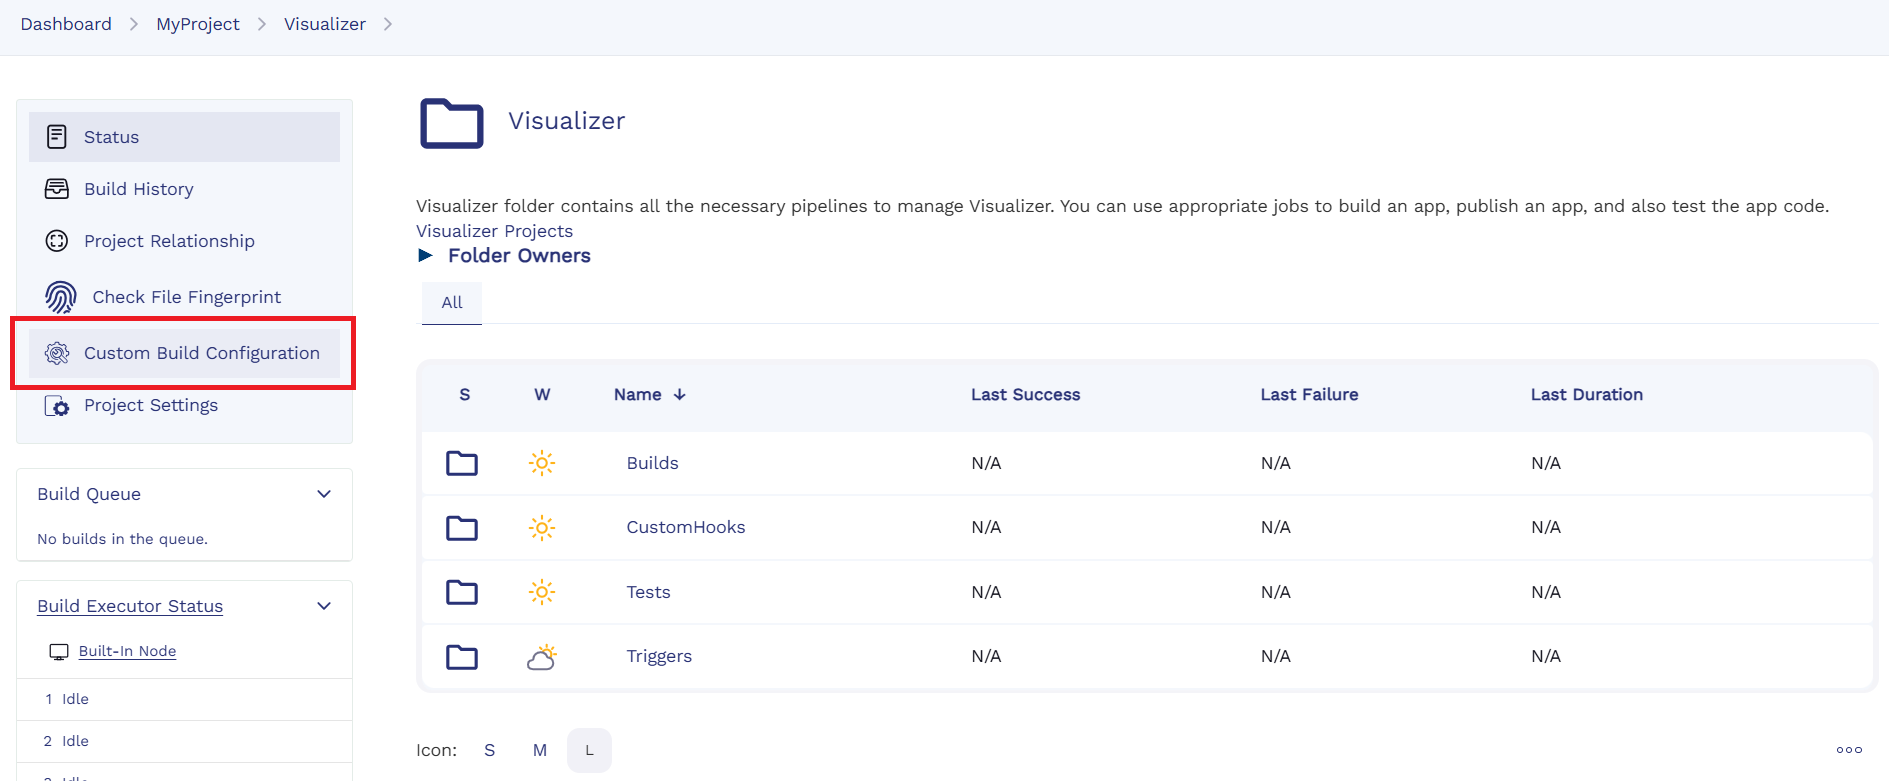Viewport: 1889px width, 781px height.
Task: Sort by the Last Duration column header
Action: 1587,394
